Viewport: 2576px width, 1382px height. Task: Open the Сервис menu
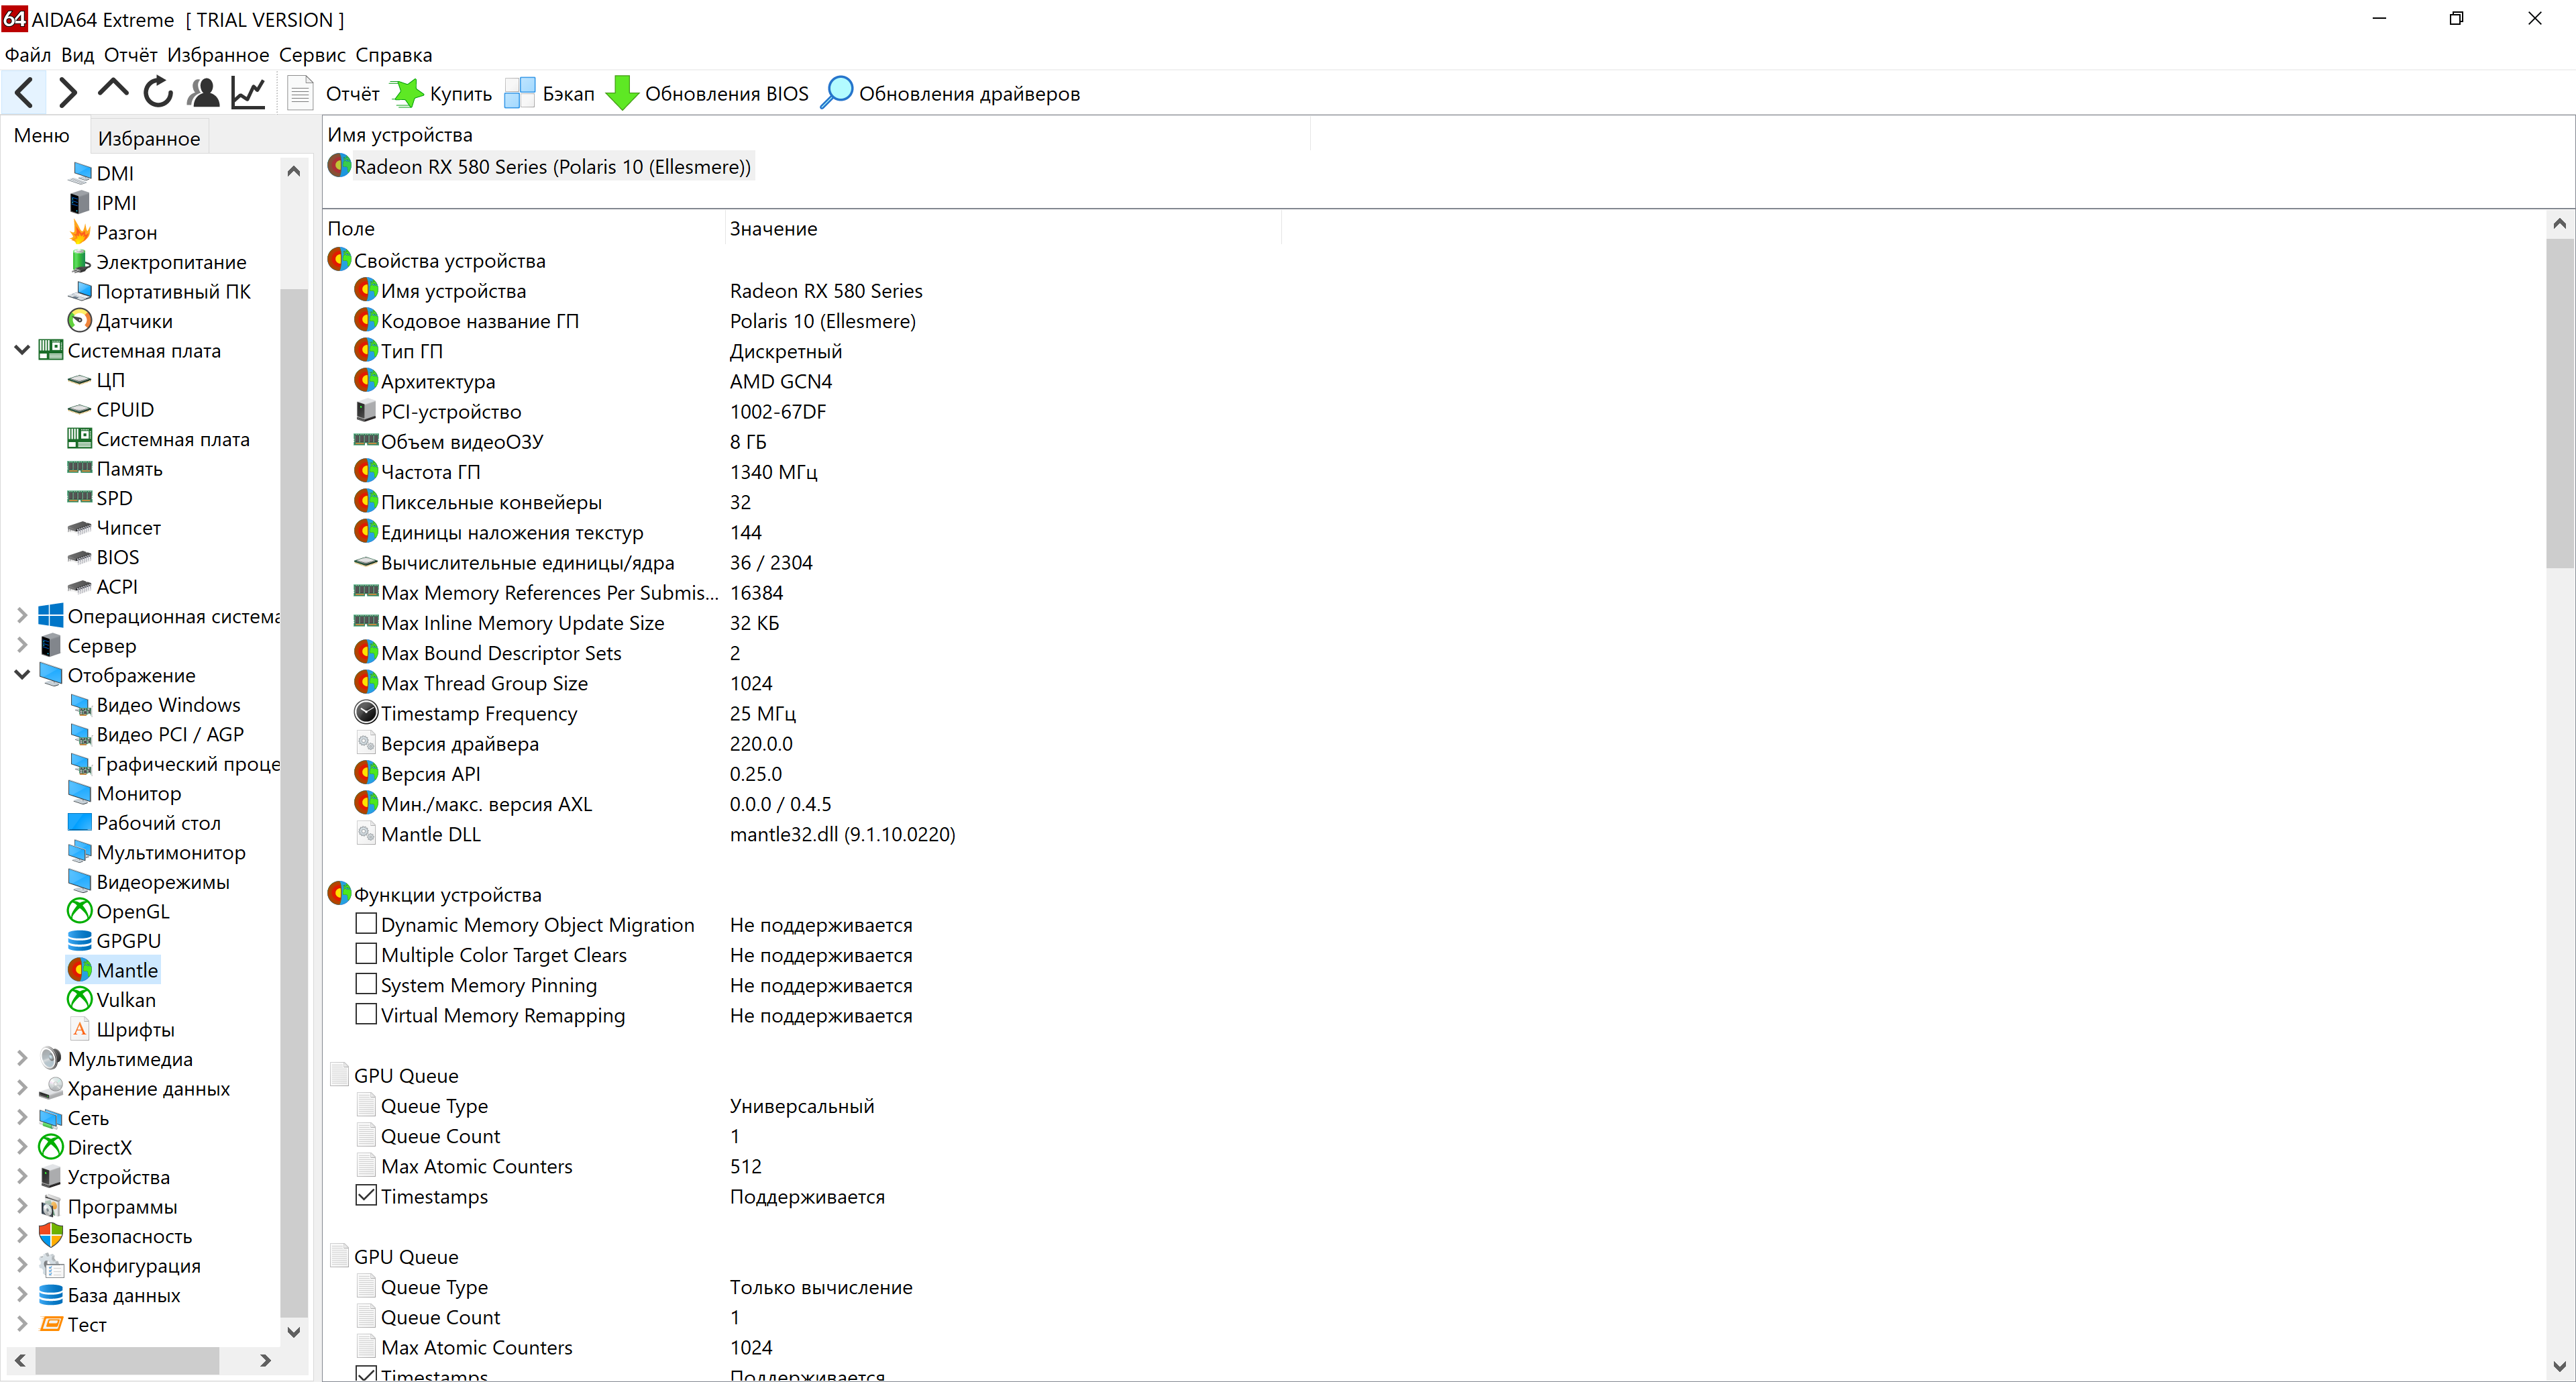[312, 55]
